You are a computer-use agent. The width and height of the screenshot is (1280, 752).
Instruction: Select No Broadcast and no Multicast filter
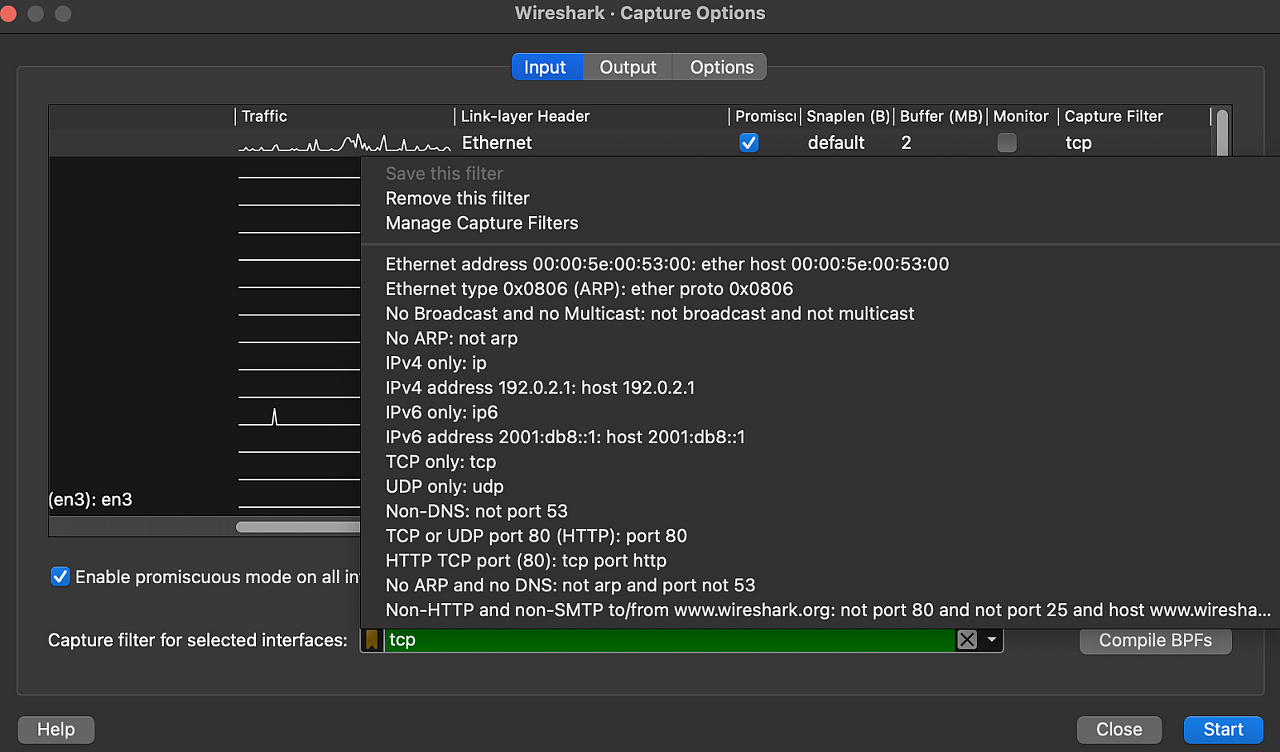point(650,314)
